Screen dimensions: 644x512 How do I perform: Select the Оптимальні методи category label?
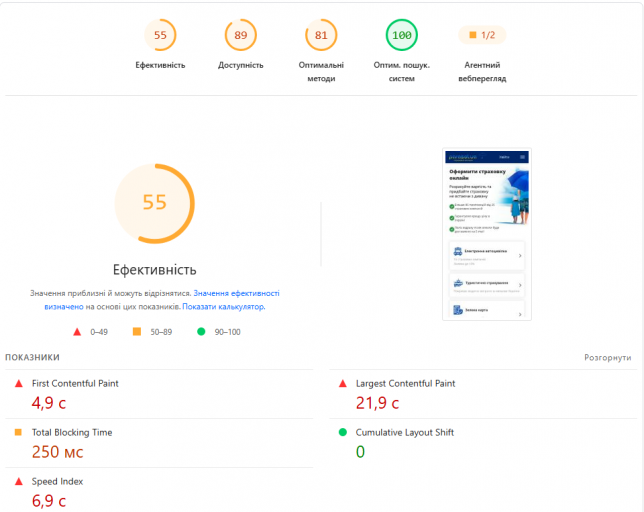pyautogui.click(x=321, y=71)
